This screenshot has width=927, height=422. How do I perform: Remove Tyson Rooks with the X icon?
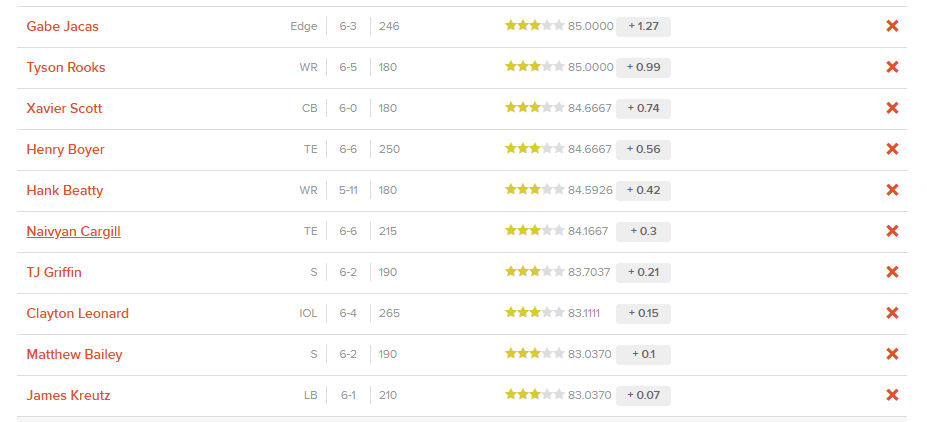coord(892,67)
